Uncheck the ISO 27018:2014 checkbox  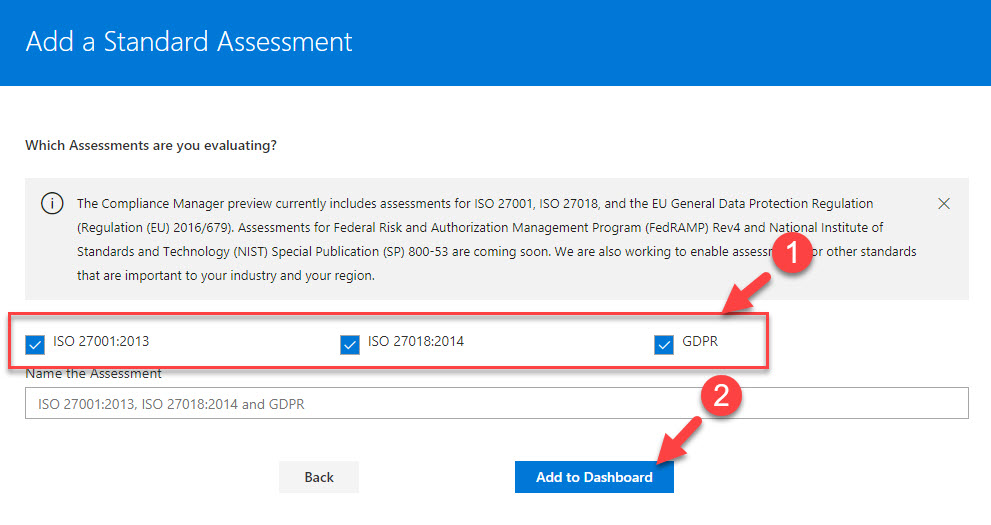tap(350, 344)
